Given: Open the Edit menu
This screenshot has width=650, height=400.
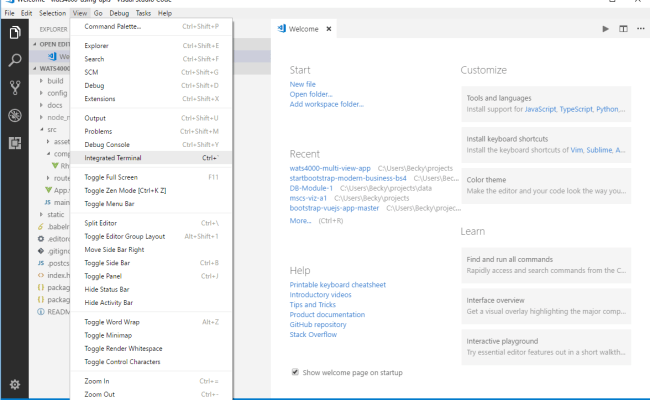Looking at the screenshot, I should click(27, 13).
